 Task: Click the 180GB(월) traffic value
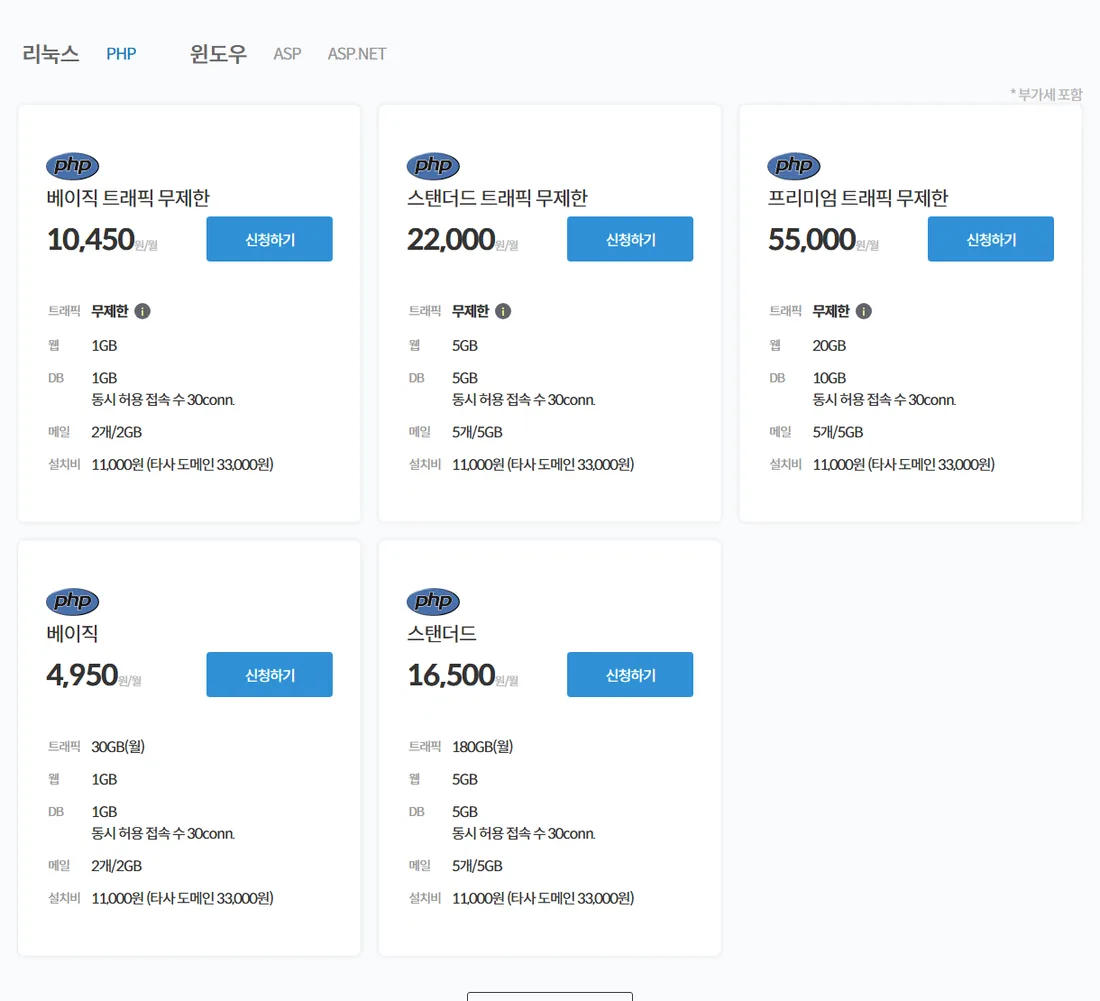(x=483, y=746)
